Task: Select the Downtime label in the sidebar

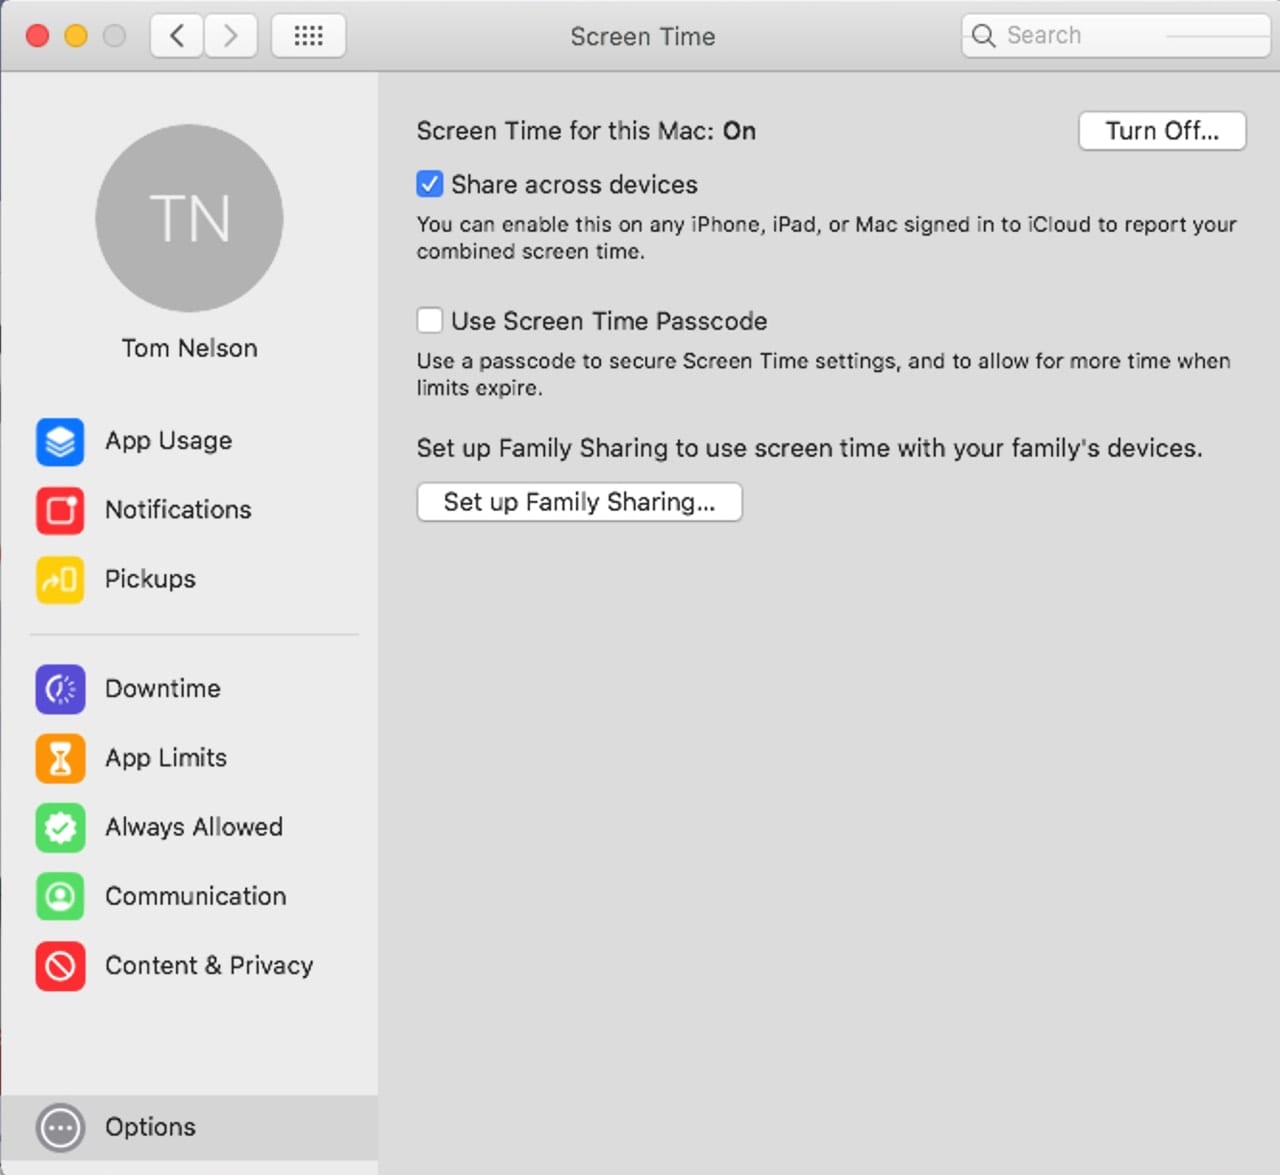Action: [x=163, y=689]
